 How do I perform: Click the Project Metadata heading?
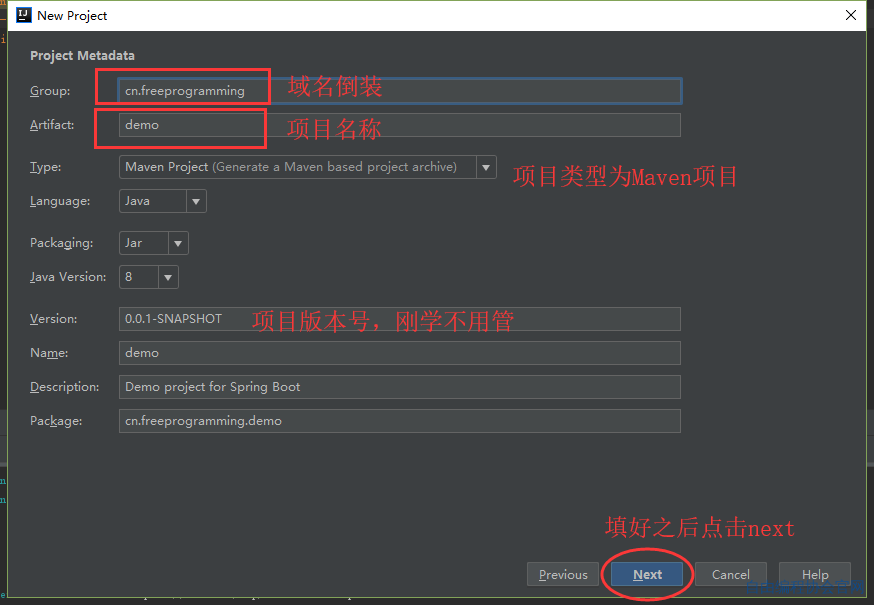click(82, 56)
